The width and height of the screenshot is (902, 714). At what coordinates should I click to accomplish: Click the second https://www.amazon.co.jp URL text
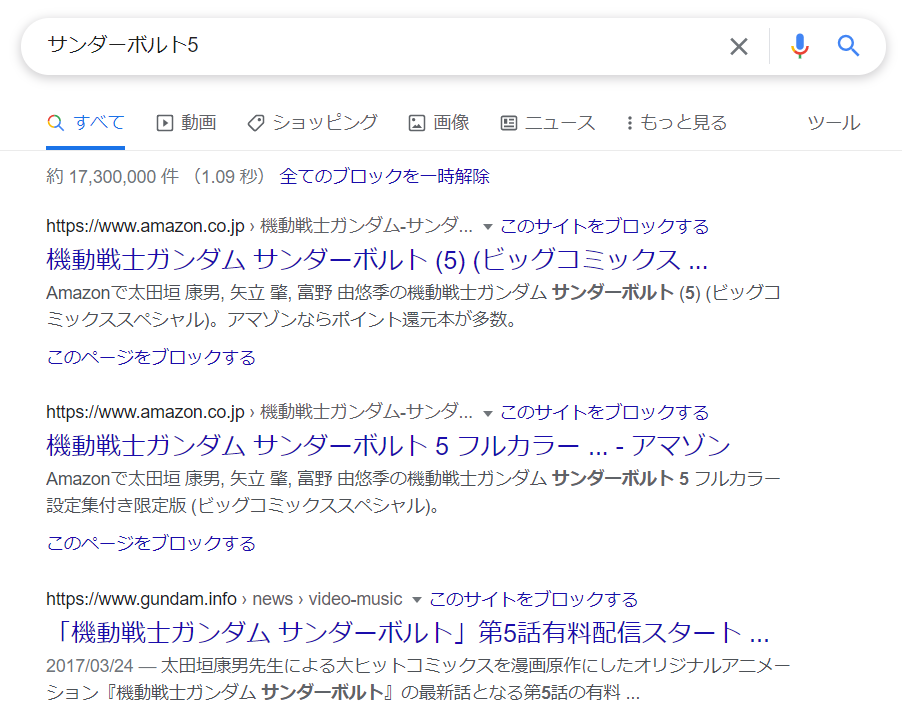tap(146, 413)
